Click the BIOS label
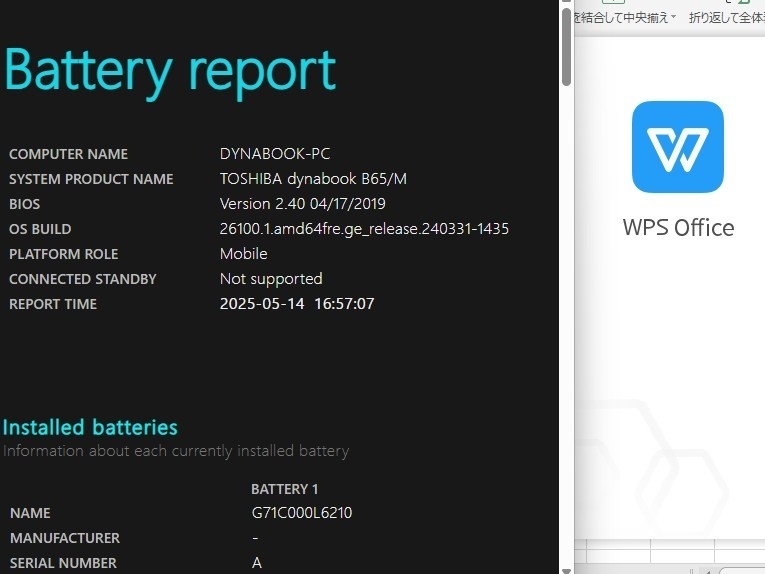This screenshot has width=765, height=574. point(24,204)
